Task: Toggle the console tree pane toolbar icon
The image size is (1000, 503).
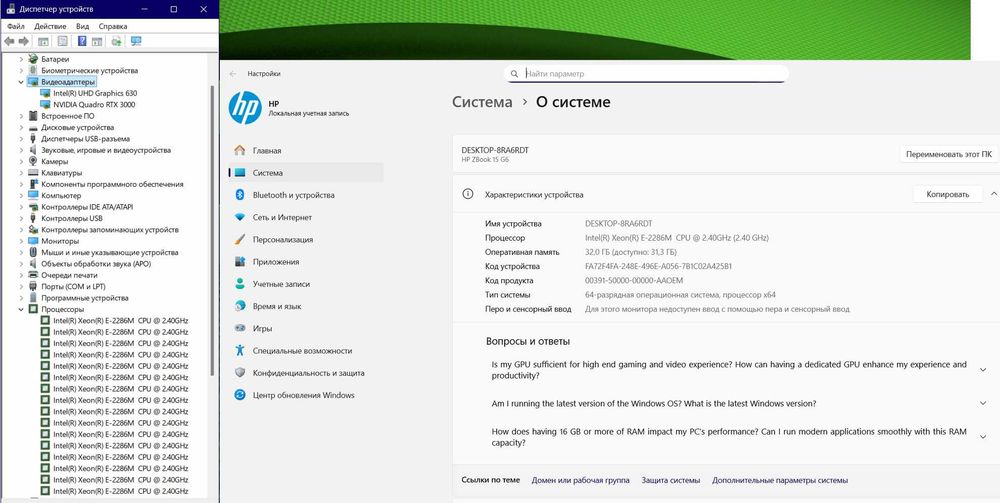Action: click(x=43, y=41)
